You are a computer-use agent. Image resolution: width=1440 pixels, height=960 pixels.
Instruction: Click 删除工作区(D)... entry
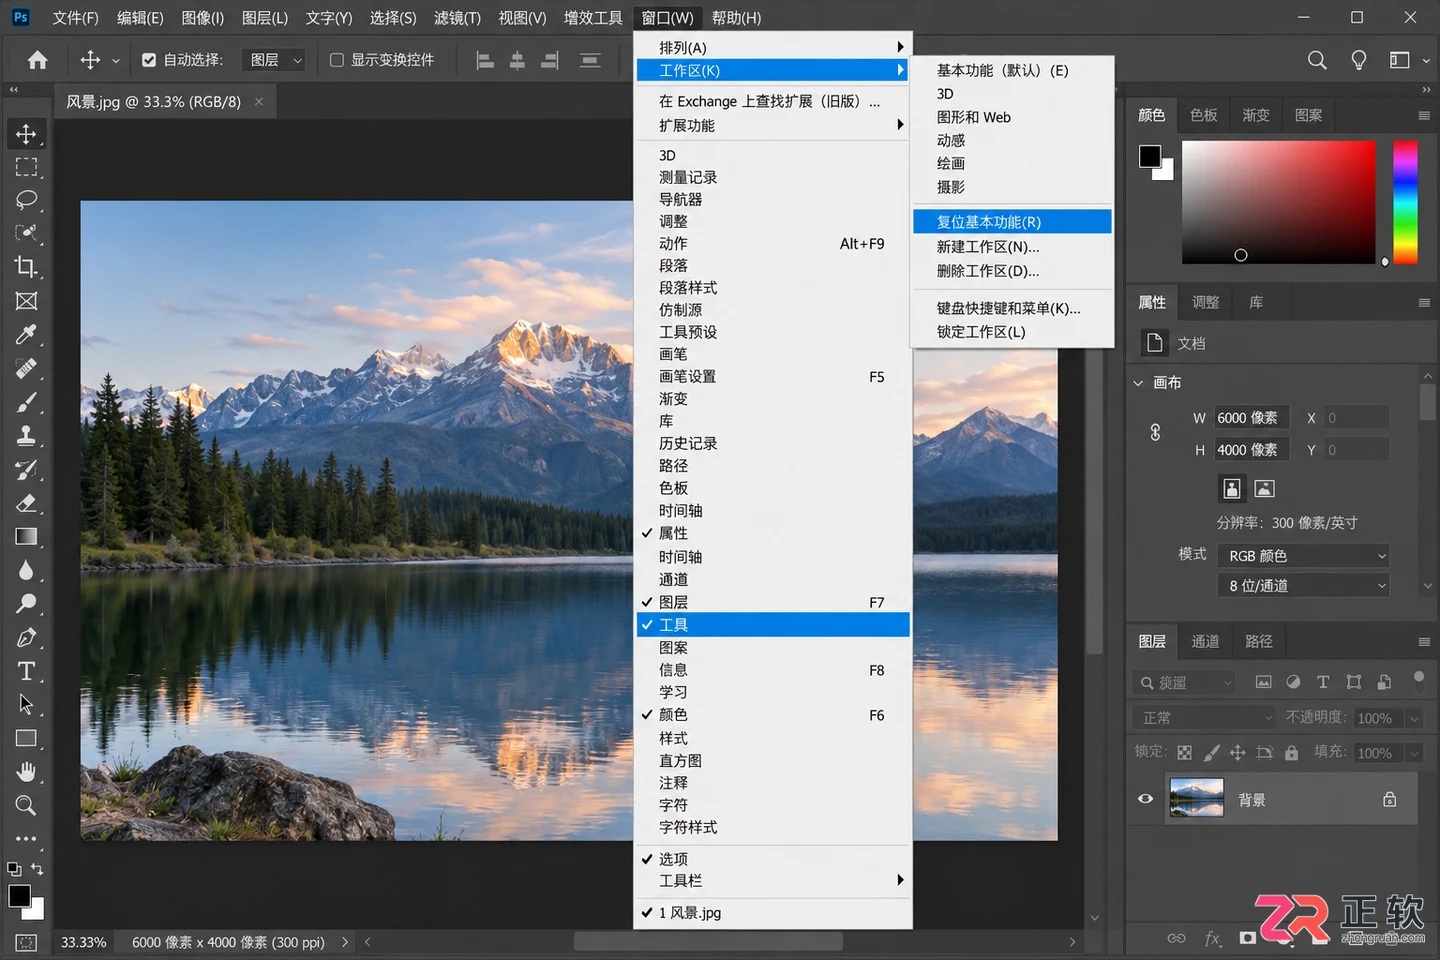[x=1012, y=271]
